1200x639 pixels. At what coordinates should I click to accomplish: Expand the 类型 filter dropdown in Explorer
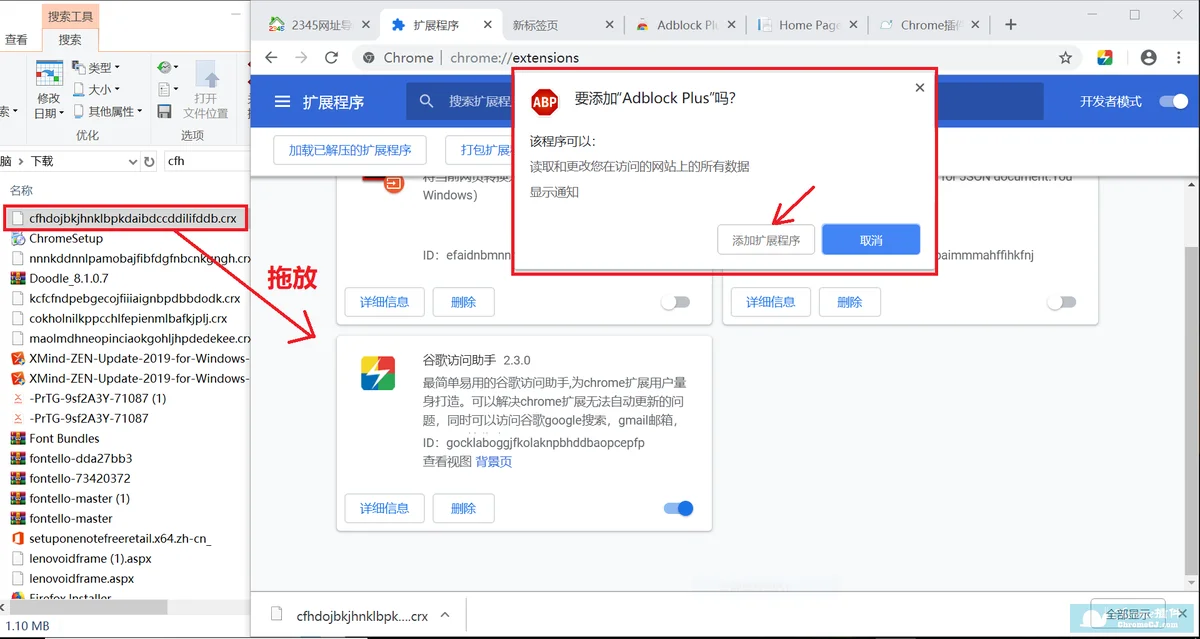coord(97,68)
